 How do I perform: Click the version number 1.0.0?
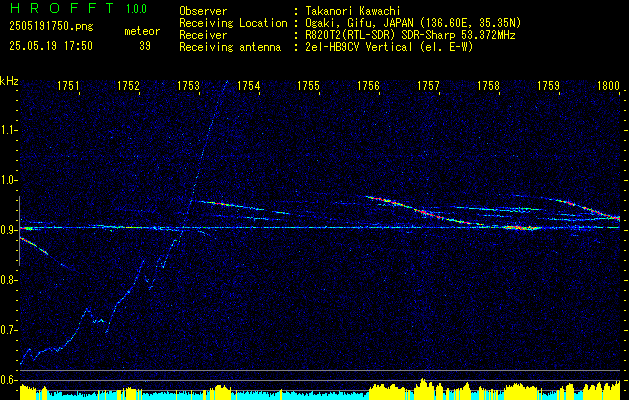click(x=136, y=9)
